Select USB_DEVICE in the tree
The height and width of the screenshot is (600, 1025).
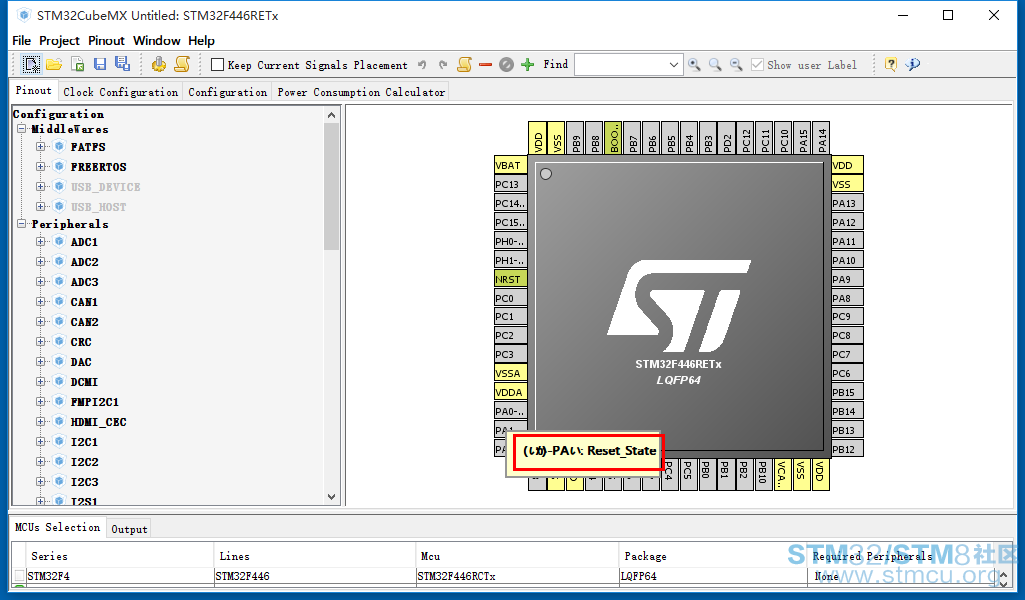click(x=105, y=187)
